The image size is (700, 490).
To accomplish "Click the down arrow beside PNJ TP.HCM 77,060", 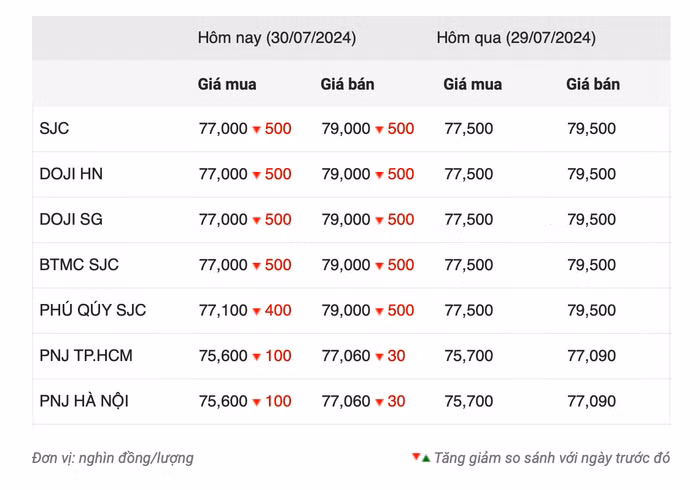I will point(380,357).
